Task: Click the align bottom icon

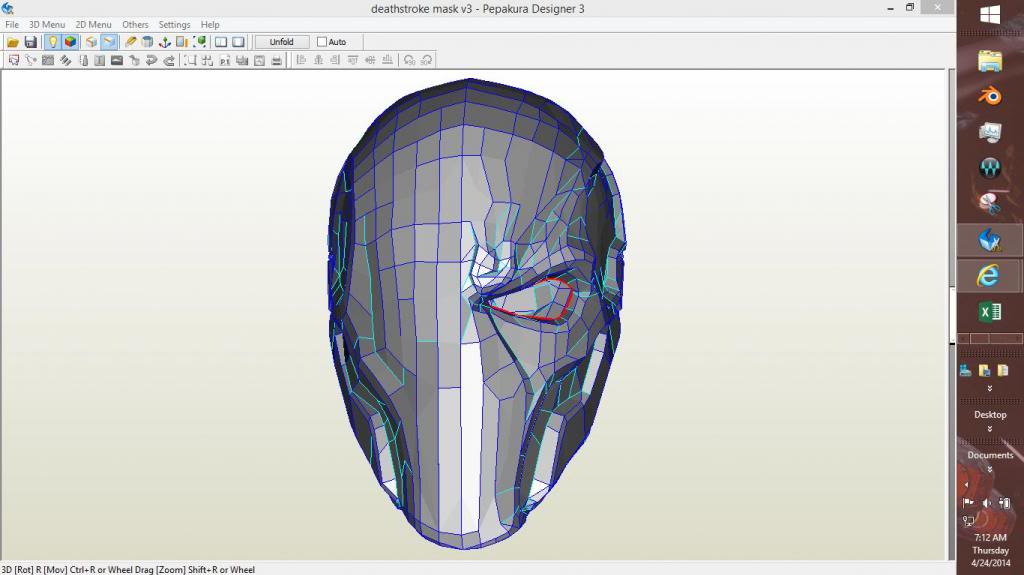Action: [387, 60]
